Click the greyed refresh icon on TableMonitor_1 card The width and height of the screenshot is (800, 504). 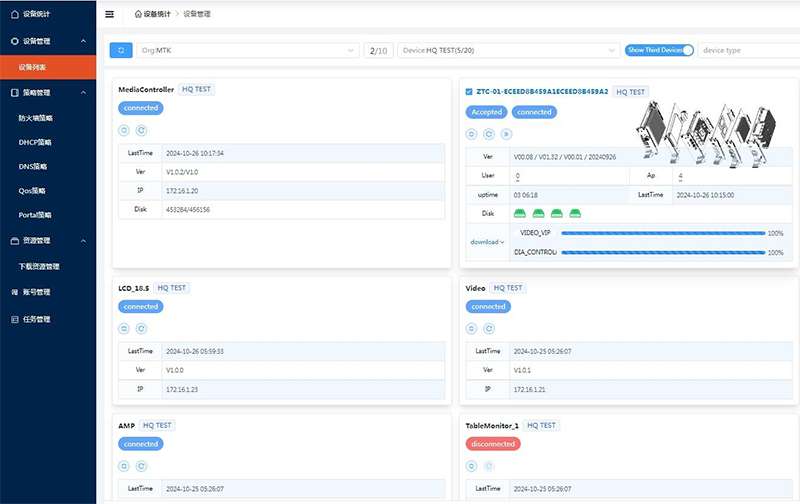tap(489, 466)
